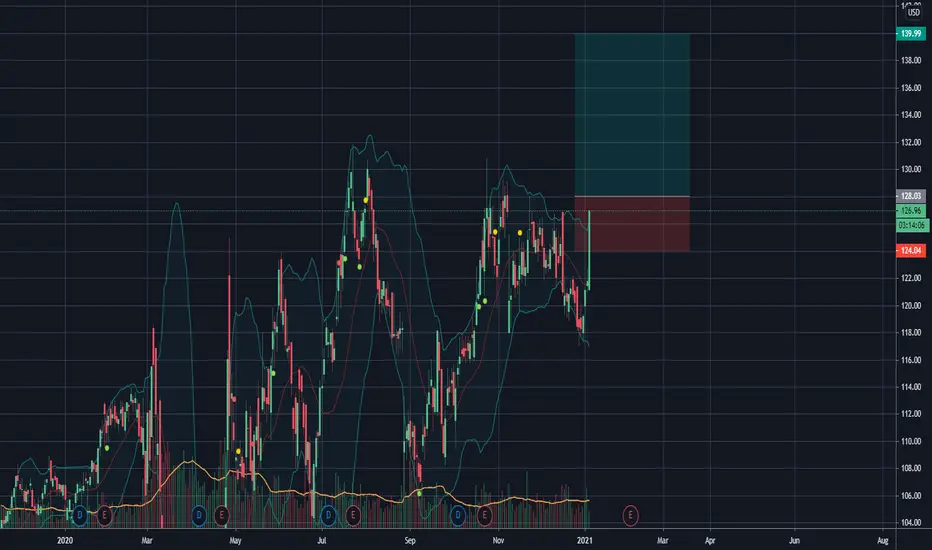Click the 138.00 price axis label
The image size is (932, 550).
(911, 61)
